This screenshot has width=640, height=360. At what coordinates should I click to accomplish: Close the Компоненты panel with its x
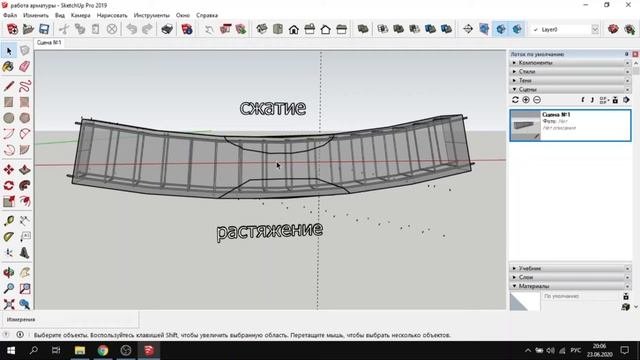click(x=627, y=63)
